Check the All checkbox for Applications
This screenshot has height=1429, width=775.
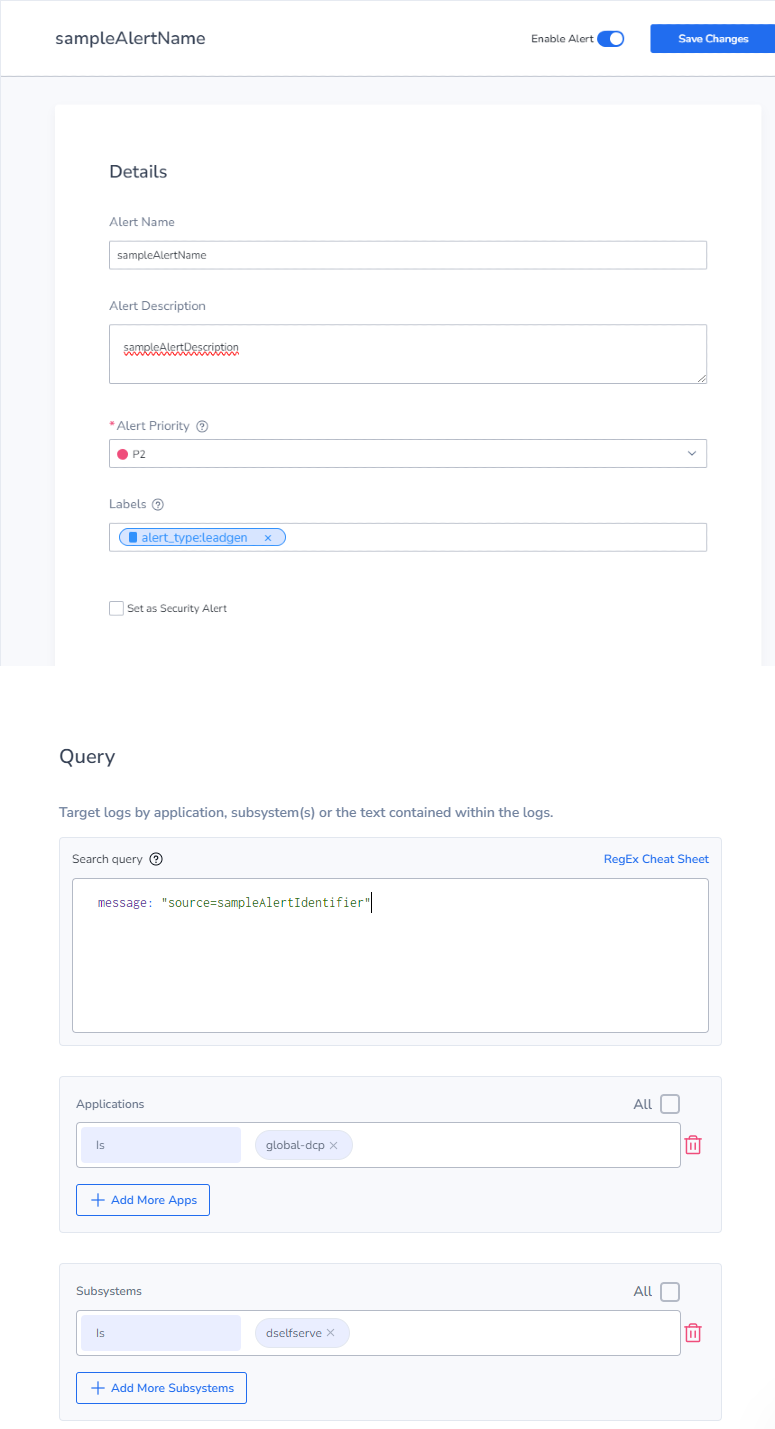(670, 1104)
